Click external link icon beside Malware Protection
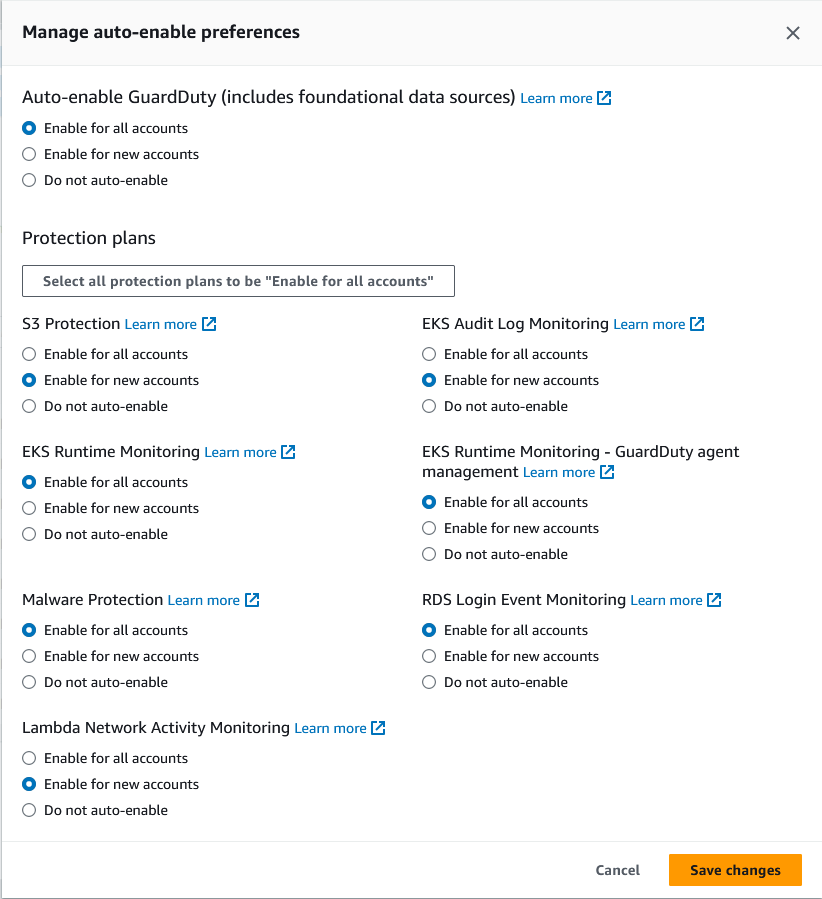Image resolution: width=822 pixels, height=899 pixels. (252, 600)
